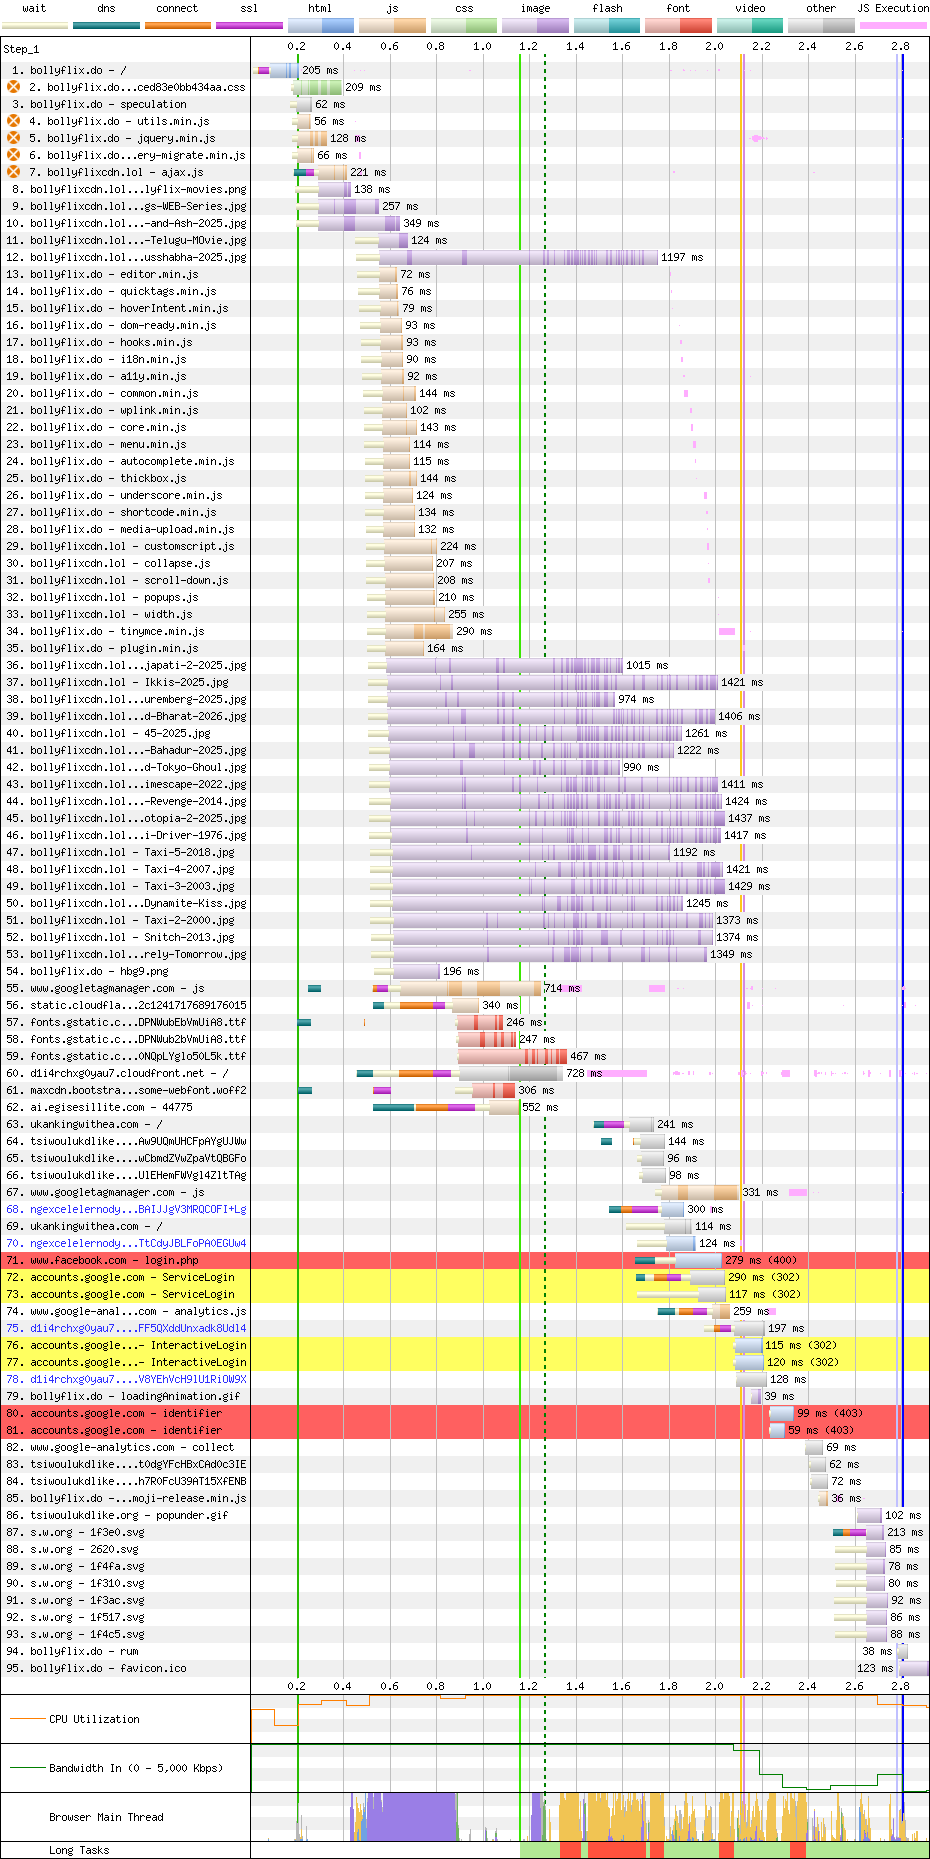Click render-blocking icon on request 2 CSS row
This screenshot has height=1859, width=930.
click(x=14, y=87)
